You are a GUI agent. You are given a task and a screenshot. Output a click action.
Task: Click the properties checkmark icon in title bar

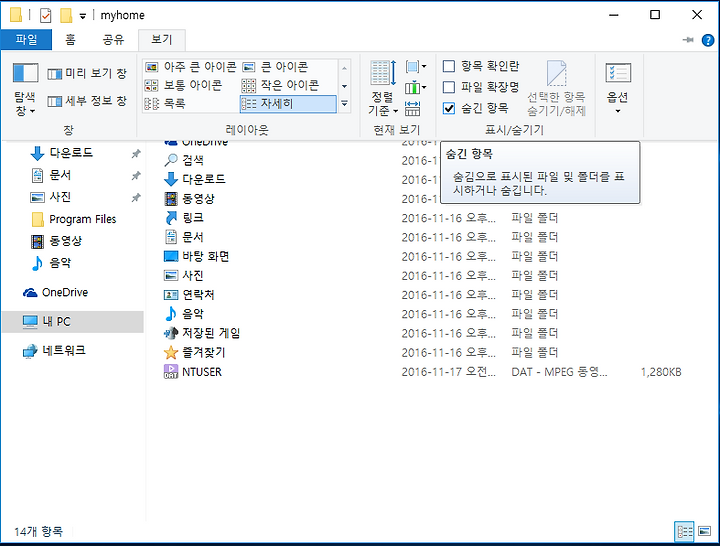pos(45,16)
